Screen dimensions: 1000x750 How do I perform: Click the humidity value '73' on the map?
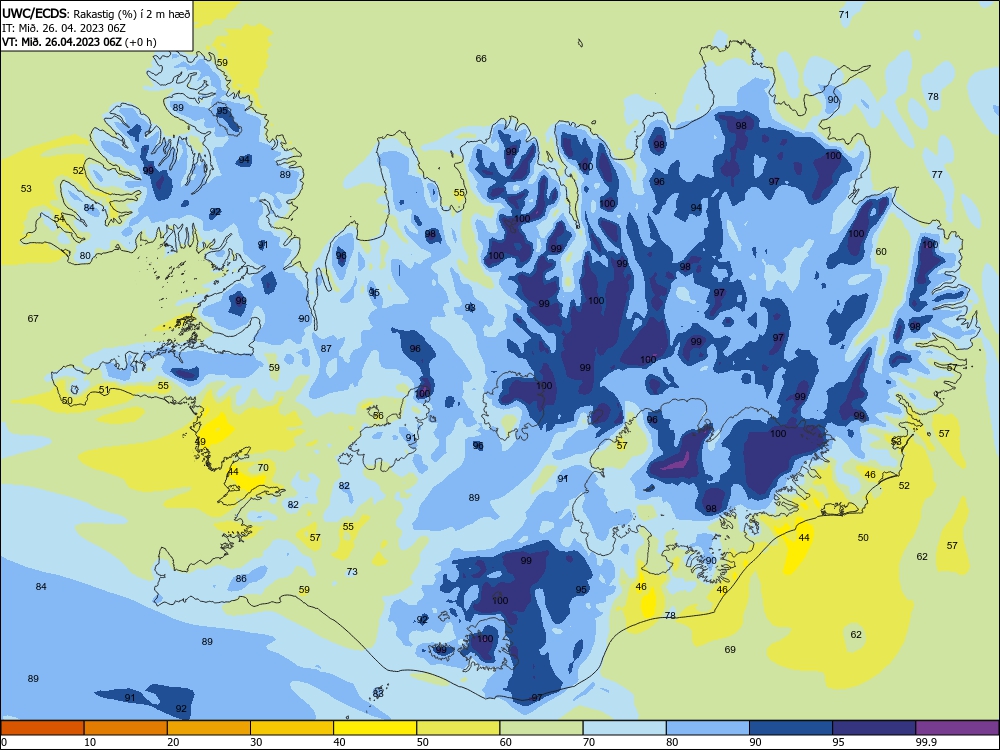coord(352,571)
